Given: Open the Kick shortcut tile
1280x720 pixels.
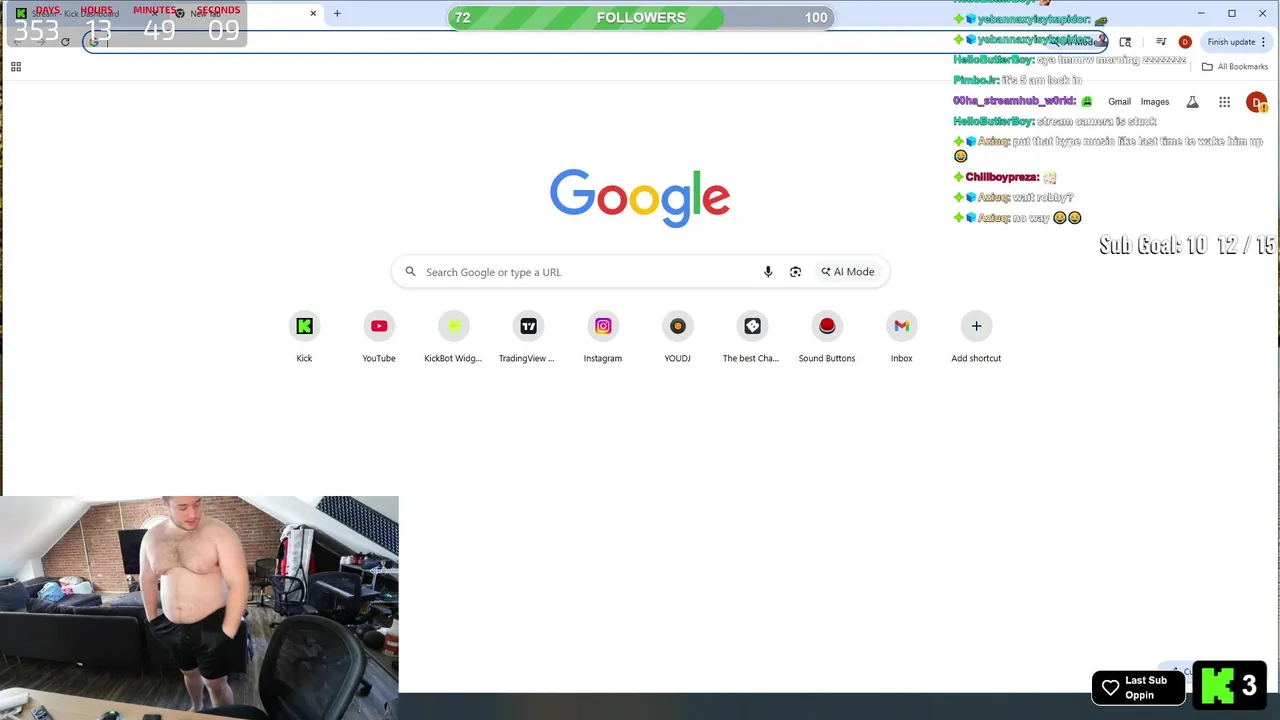Looking at the screenshot, I should [304, 338].
